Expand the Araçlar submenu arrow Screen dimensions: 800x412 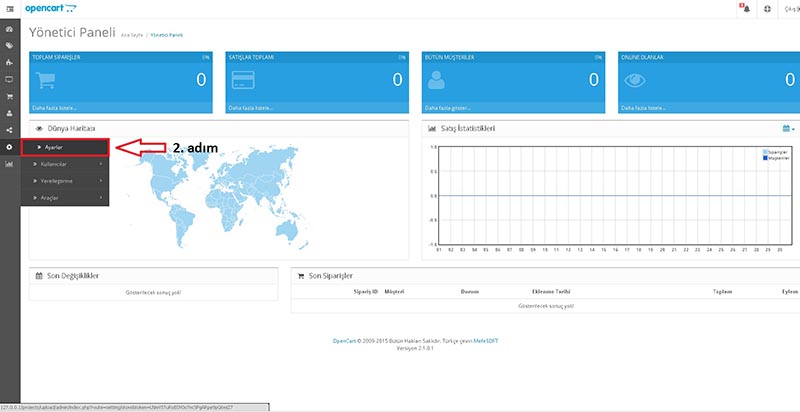point(101,198)
